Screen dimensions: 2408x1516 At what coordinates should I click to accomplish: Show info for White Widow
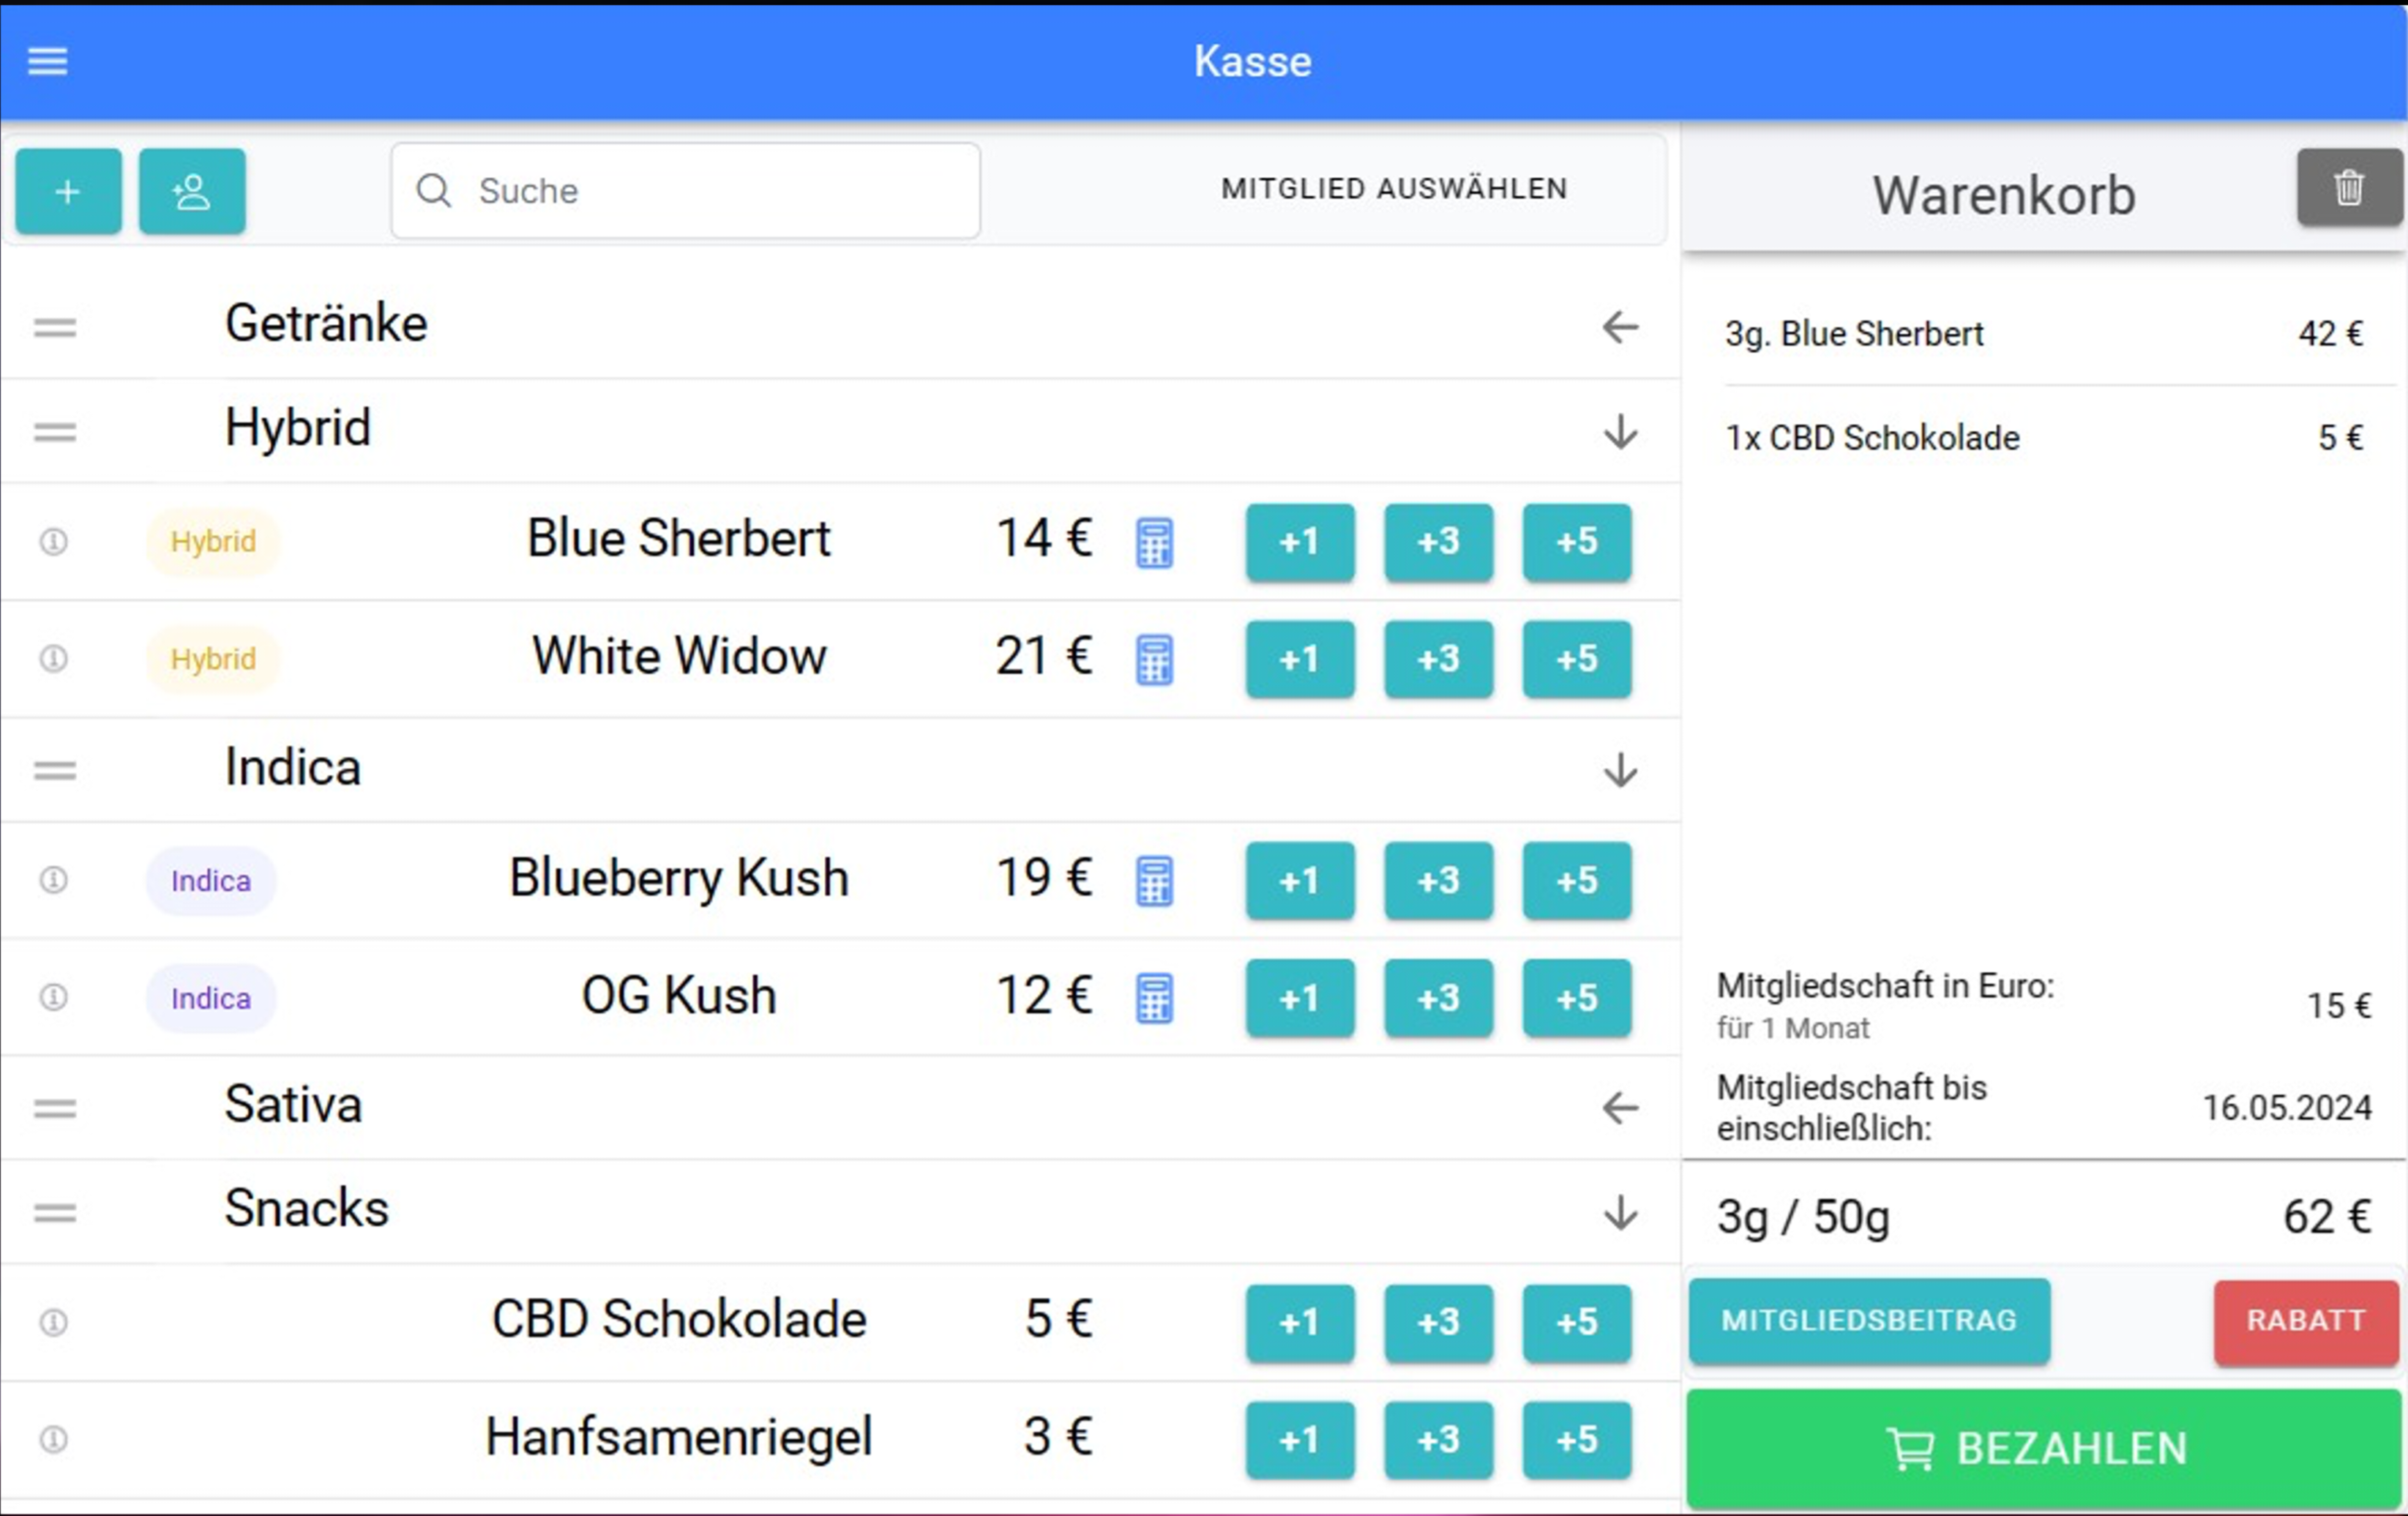point(53,659)
